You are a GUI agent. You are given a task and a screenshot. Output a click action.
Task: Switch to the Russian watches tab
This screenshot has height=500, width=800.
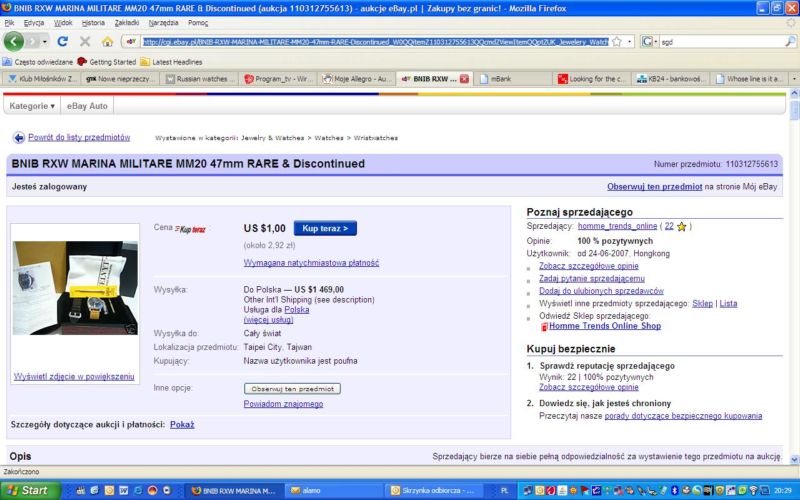coord(200,79)
